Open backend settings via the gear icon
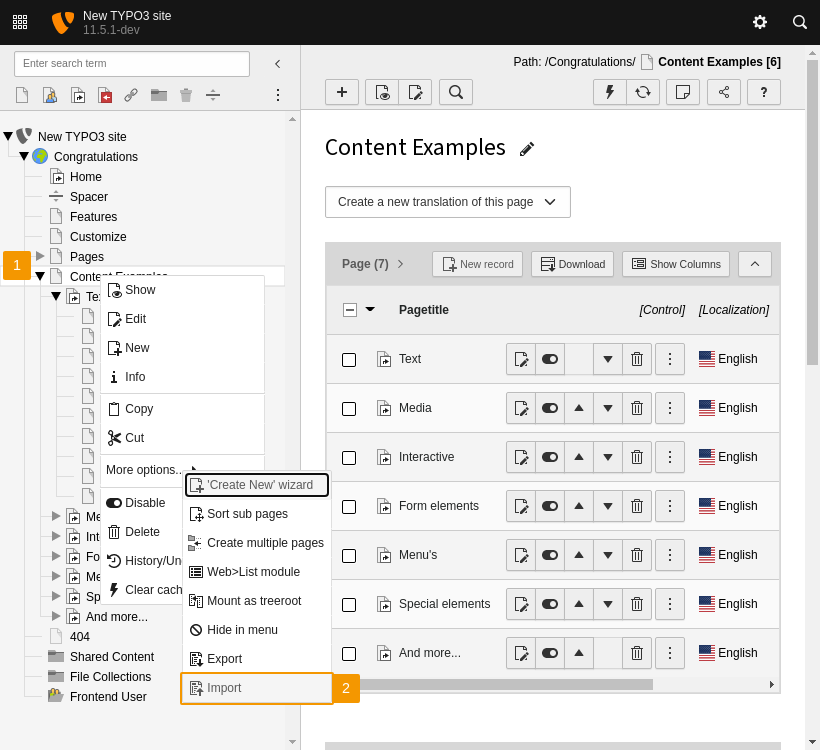The height and width of the screenshot is (750, 820). point(760,21)
